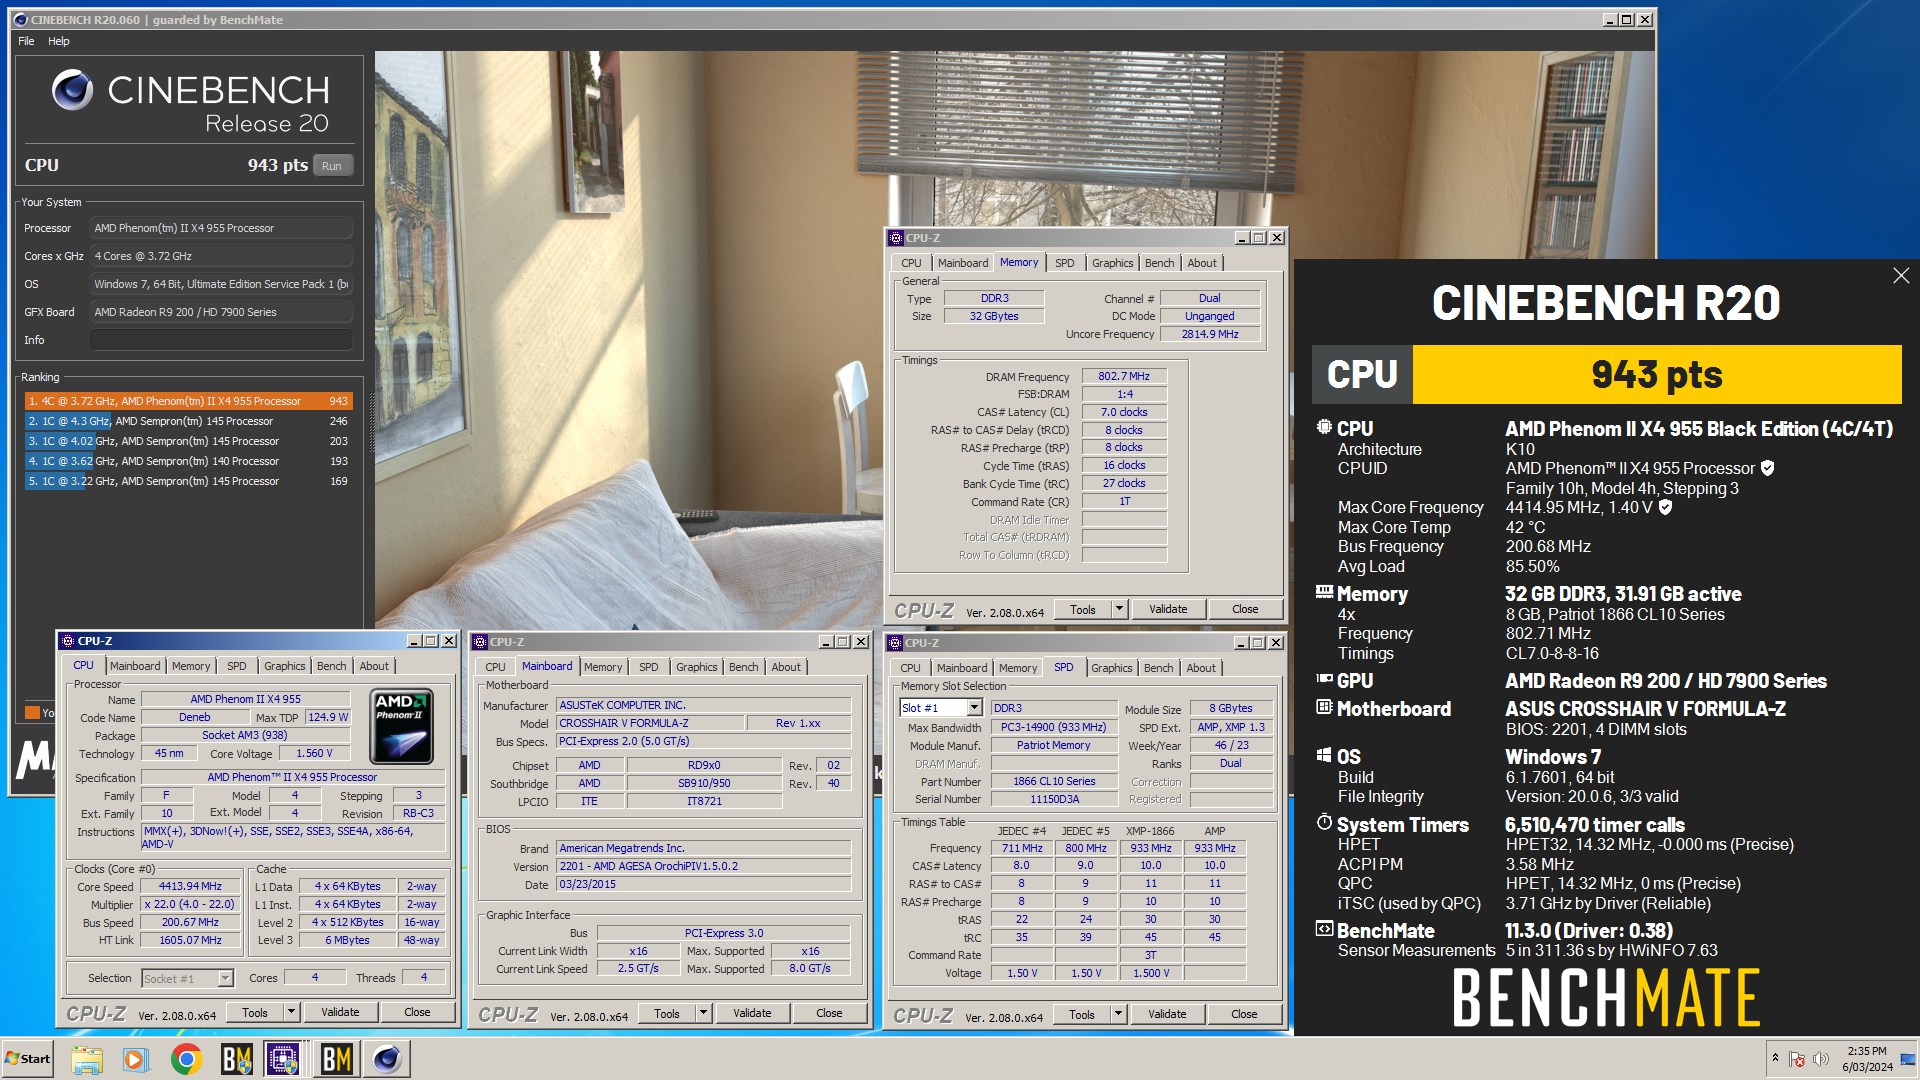Open About tab in CPU-Z SPD window
1920x1080 pixels.
(1201, 668)
